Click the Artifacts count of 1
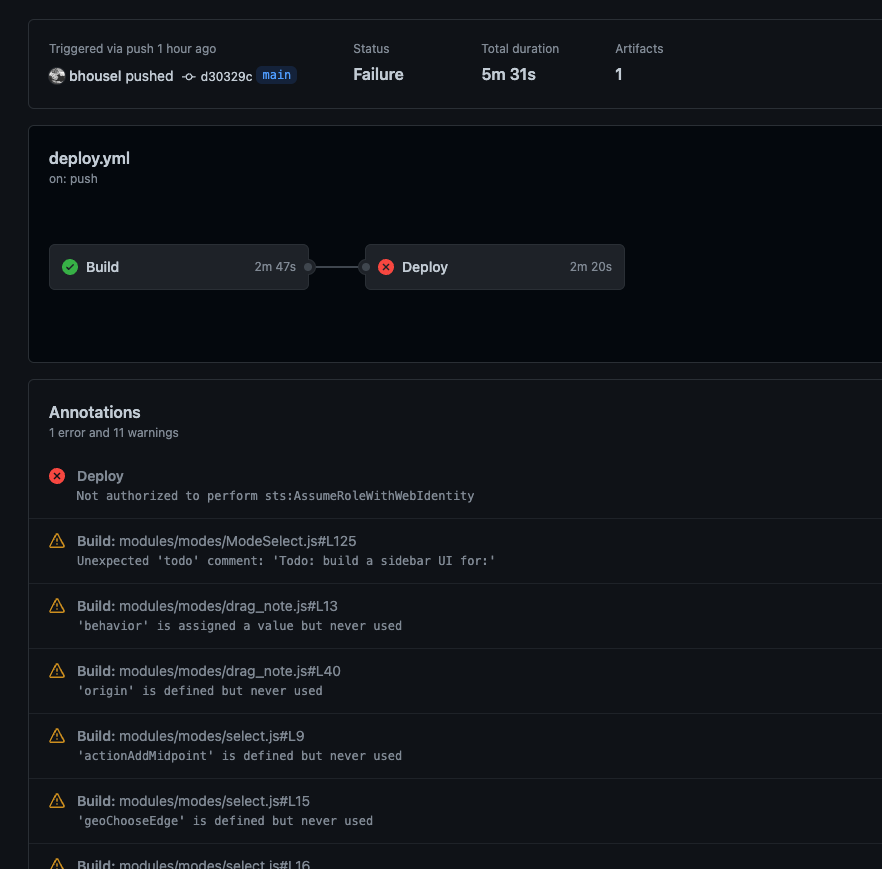This screenshot has width=882, height=869. click(618, 74)
